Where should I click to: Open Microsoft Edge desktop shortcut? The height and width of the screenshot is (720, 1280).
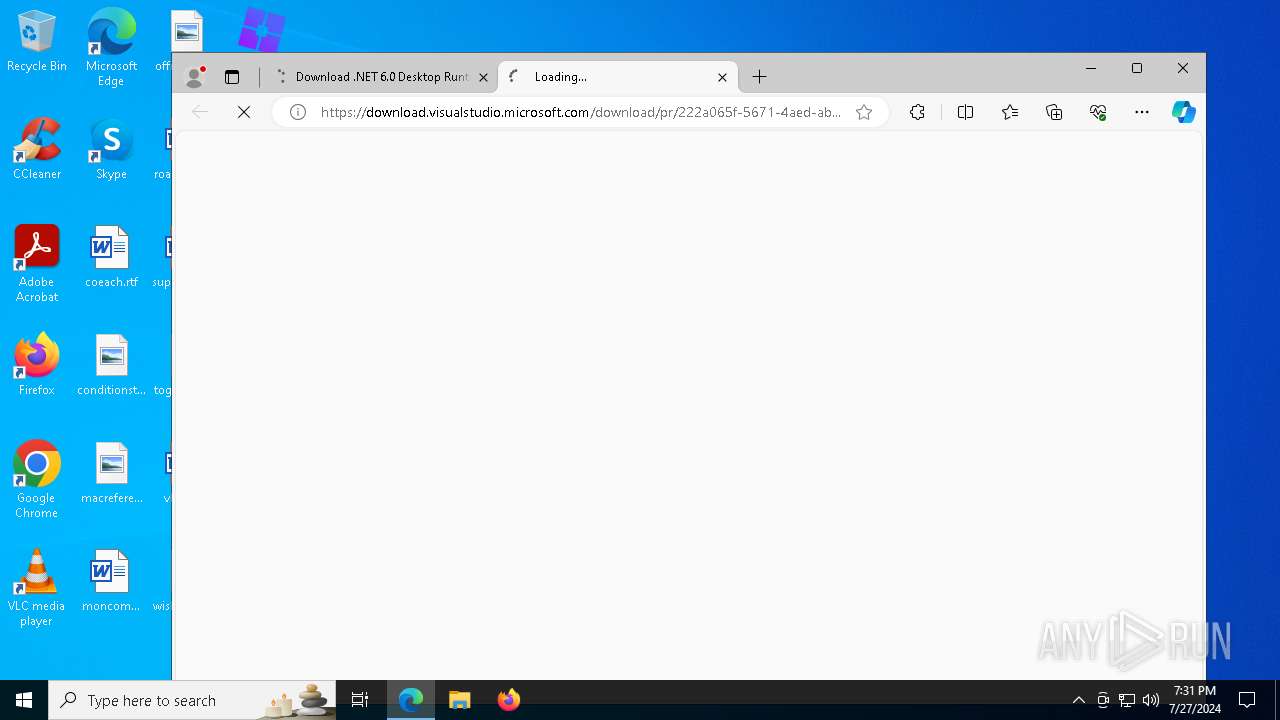pyautogui.click(x=111, y=47)
